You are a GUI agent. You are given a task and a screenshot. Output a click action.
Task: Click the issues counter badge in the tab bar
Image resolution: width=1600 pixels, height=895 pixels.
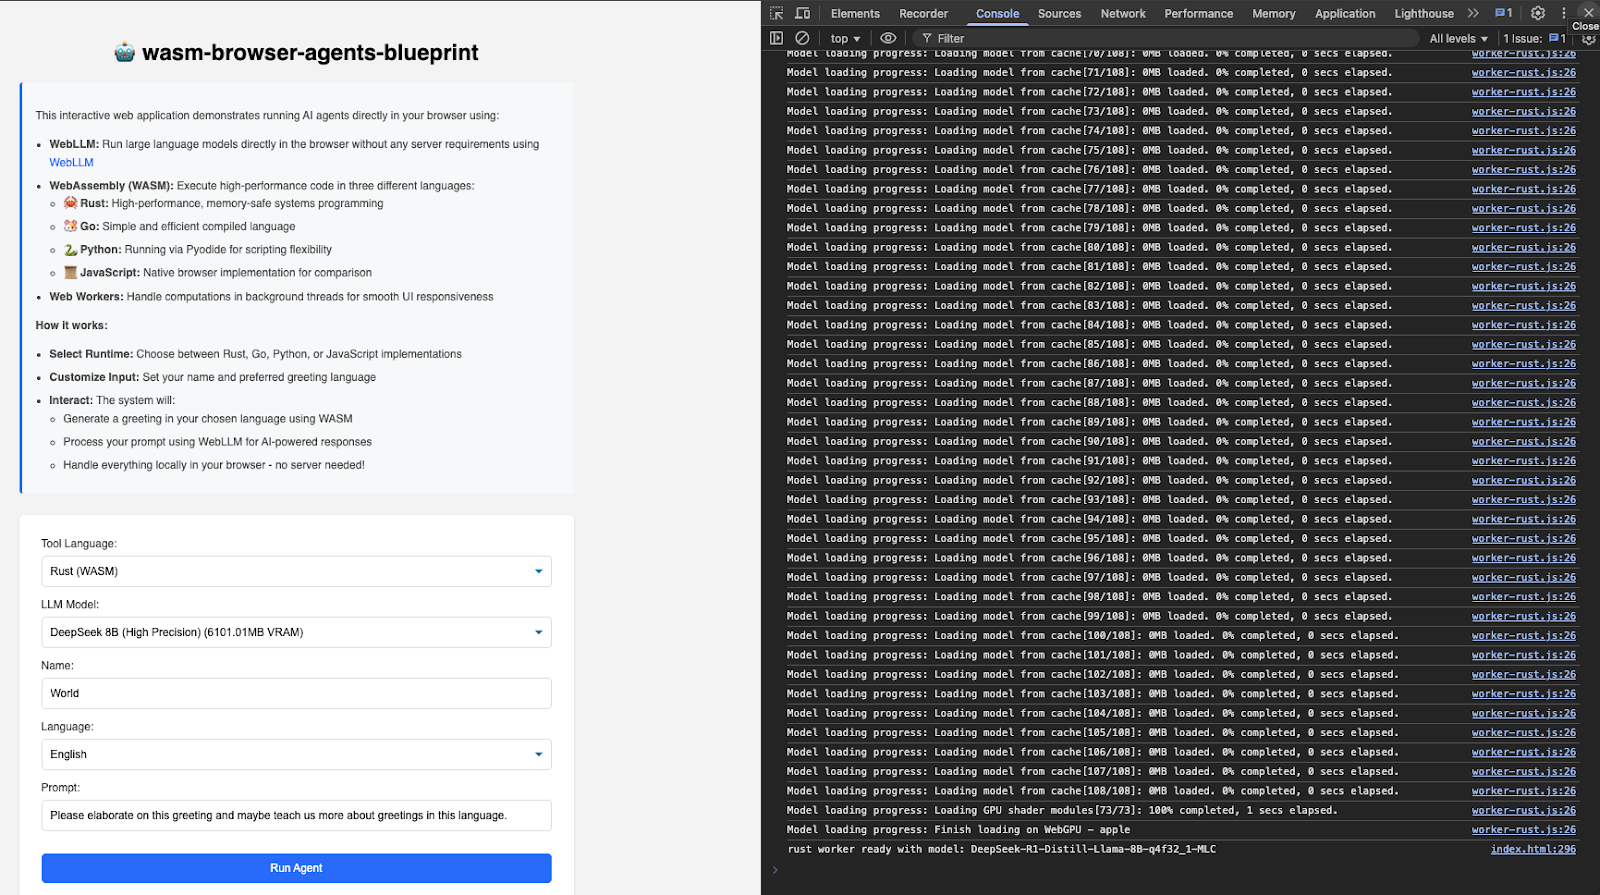[x=1503, y=13]
